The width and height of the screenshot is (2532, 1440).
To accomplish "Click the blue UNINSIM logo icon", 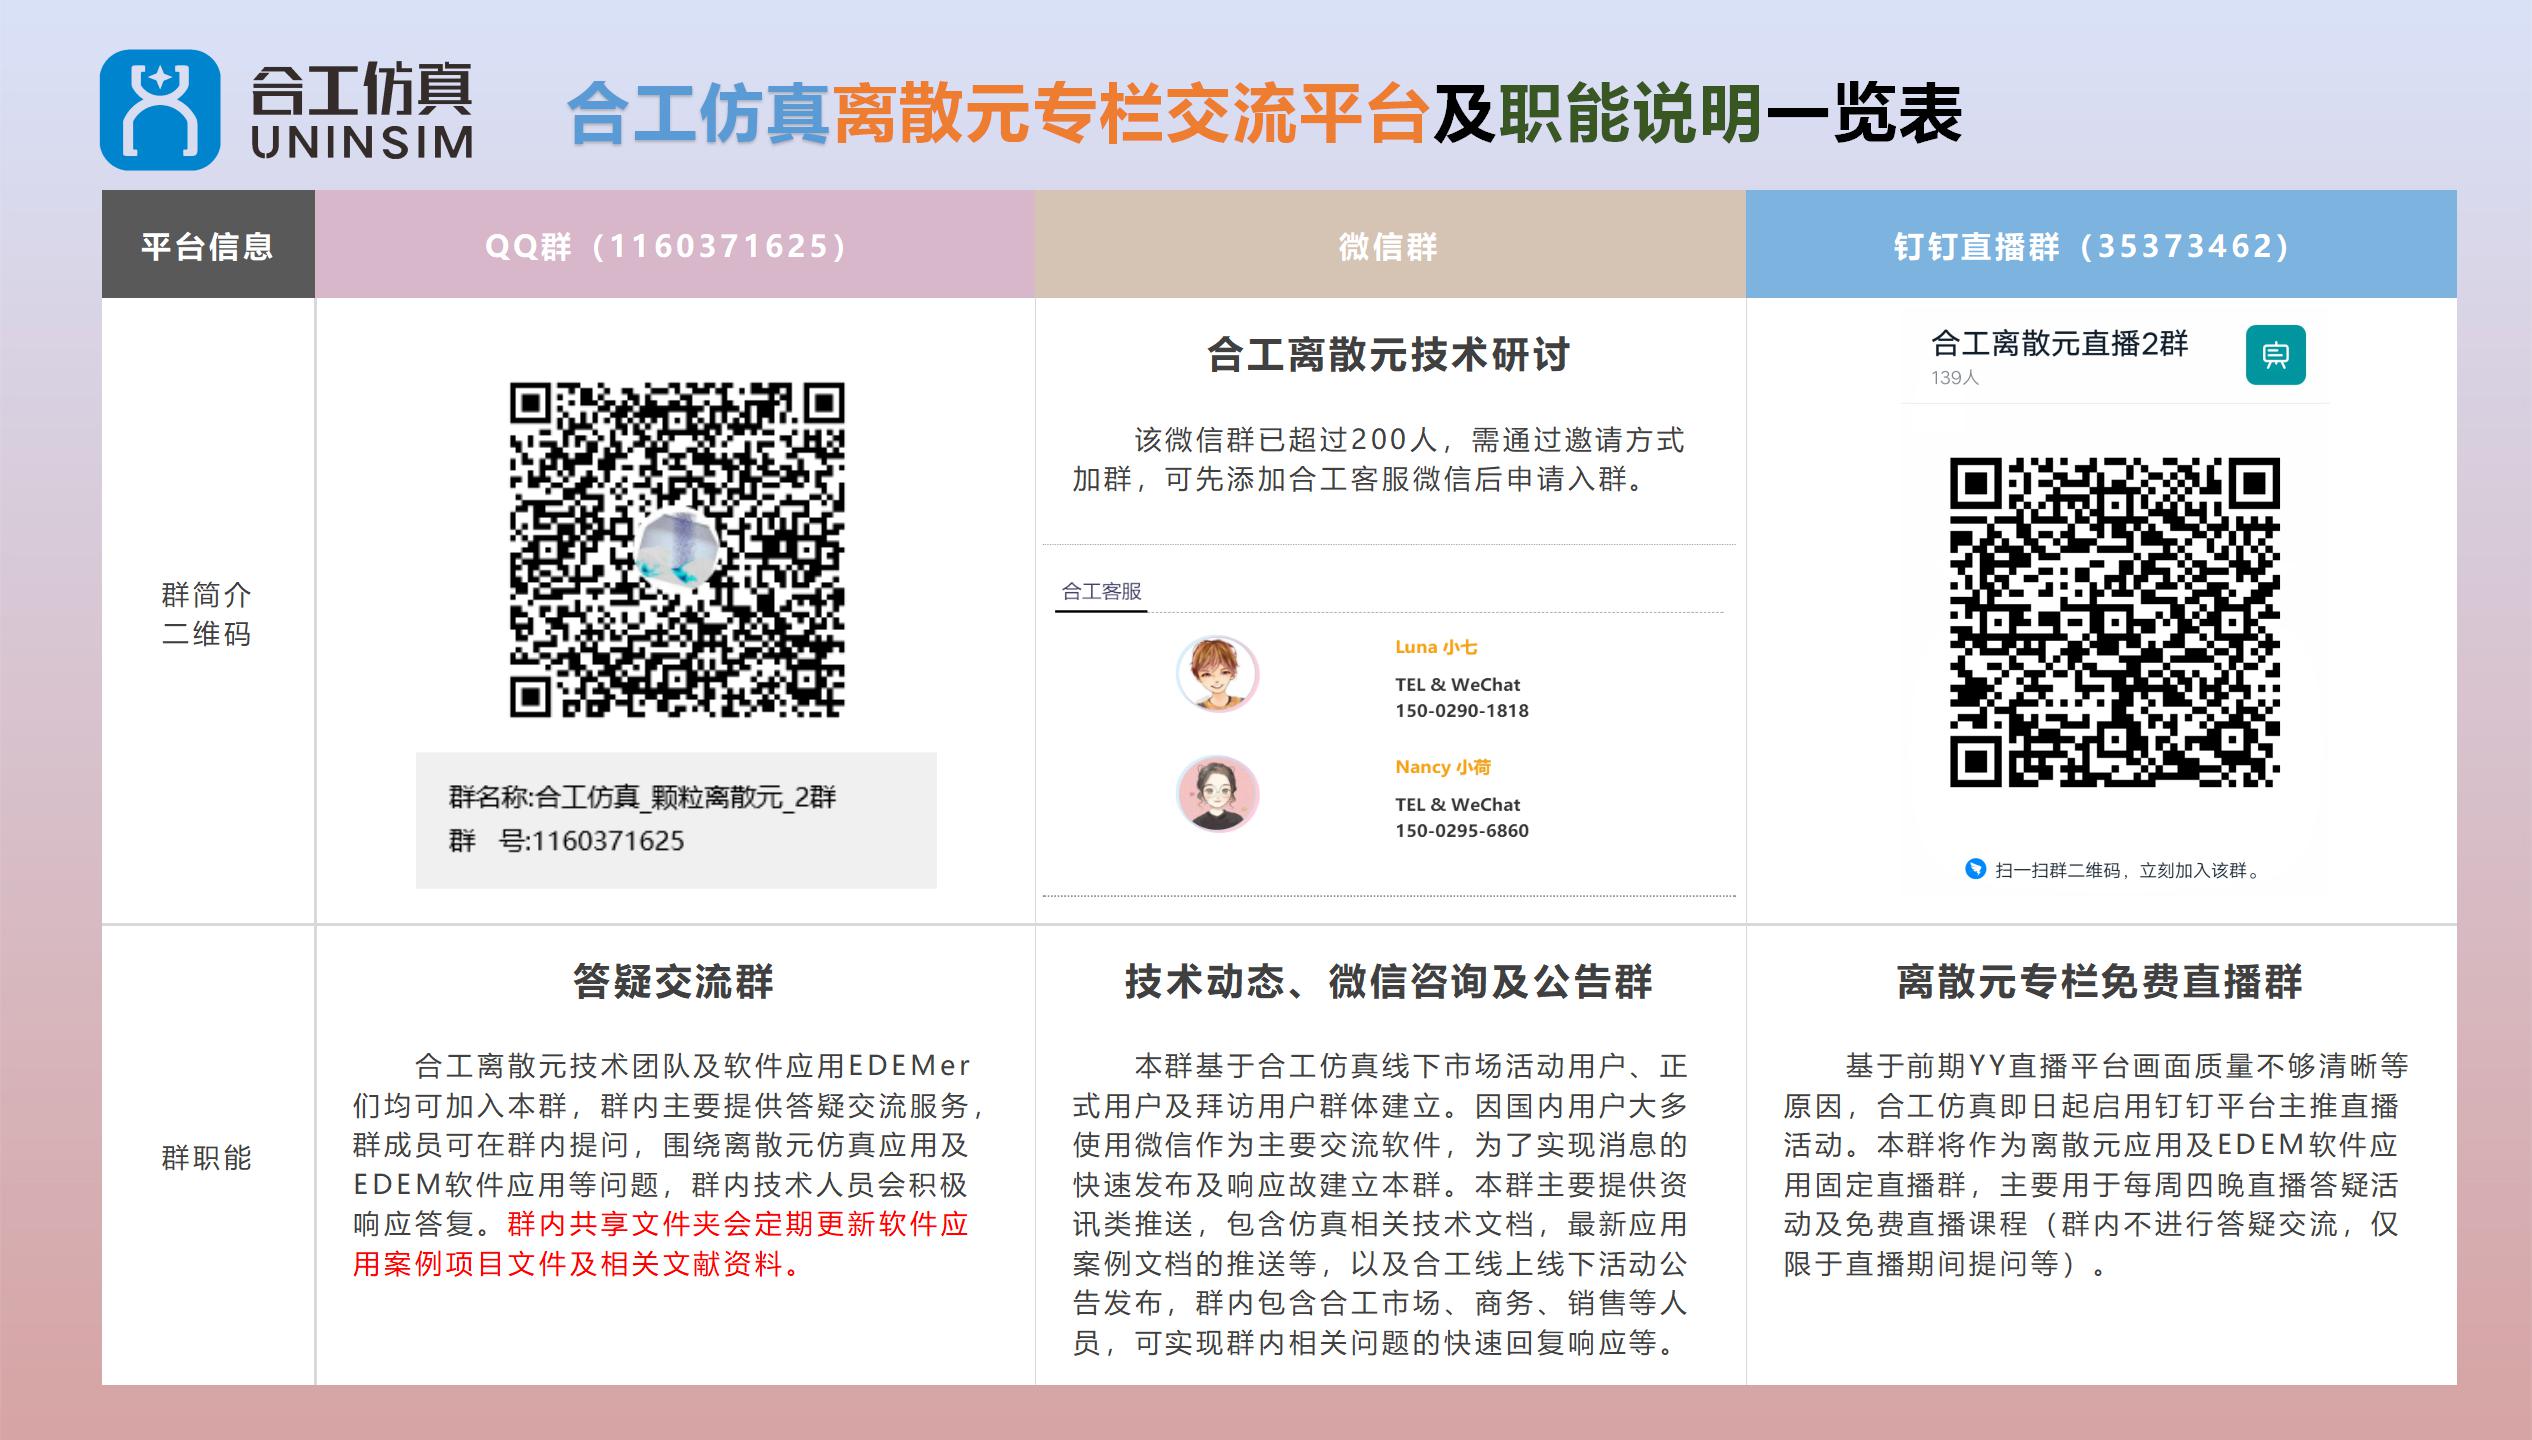I will click(x=160, y=110).
